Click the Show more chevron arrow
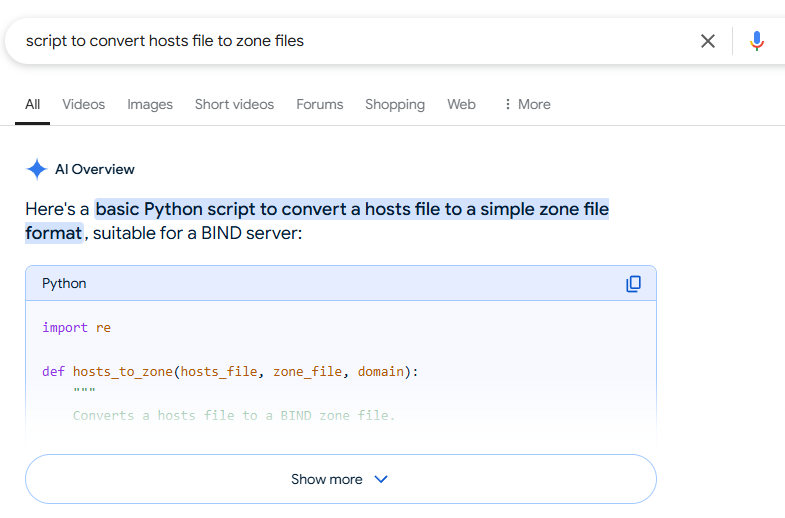785x518 pixels. (381, 479)
